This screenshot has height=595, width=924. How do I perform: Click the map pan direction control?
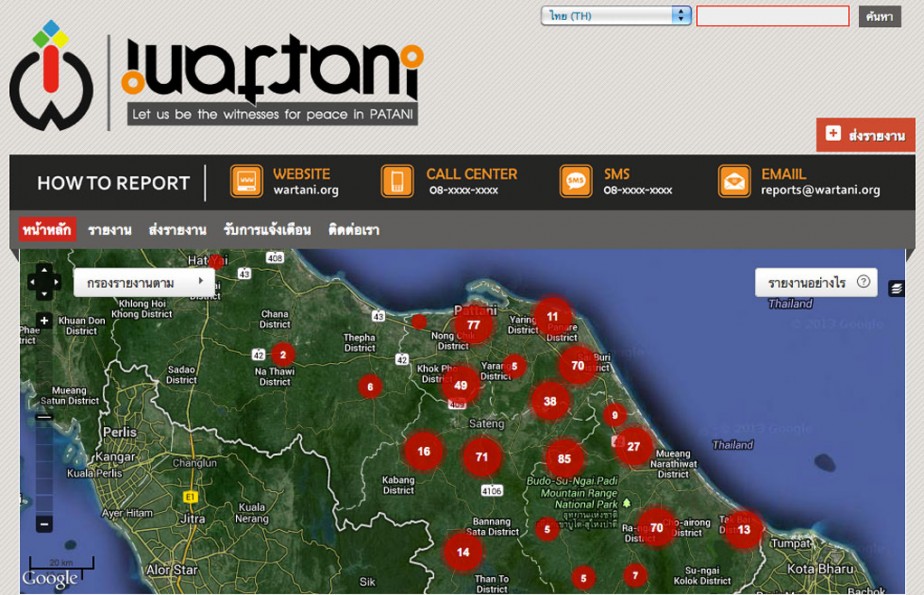point(44,282)
